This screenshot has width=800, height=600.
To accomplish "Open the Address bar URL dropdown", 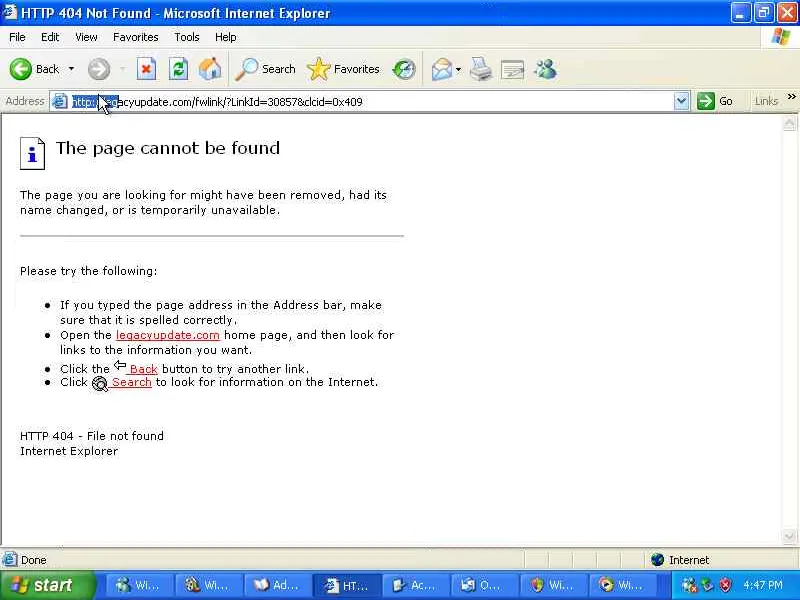I will tap(681, 101).
